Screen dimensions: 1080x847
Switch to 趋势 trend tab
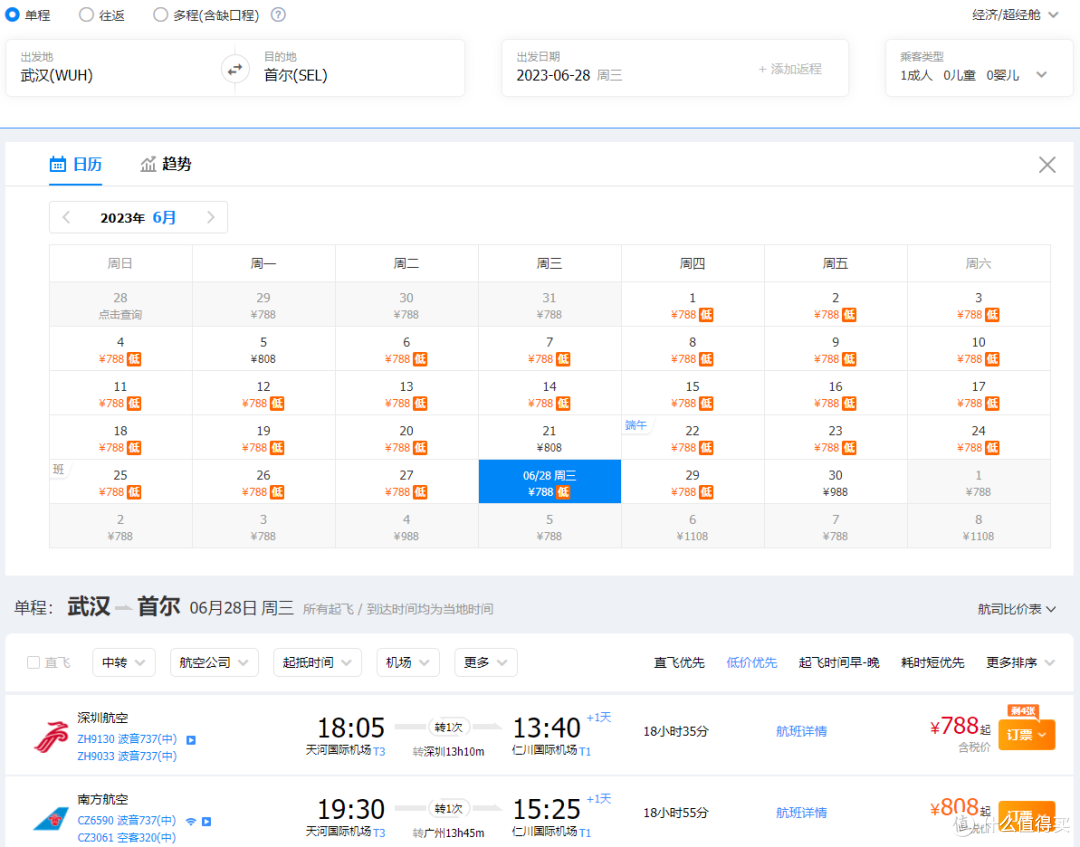(166, 164)
